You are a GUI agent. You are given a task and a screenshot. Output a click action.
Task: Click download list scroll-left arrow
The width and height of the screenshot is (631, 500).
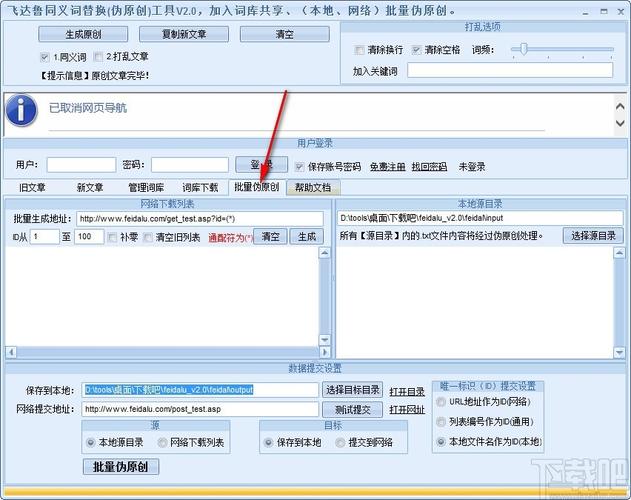11,352
